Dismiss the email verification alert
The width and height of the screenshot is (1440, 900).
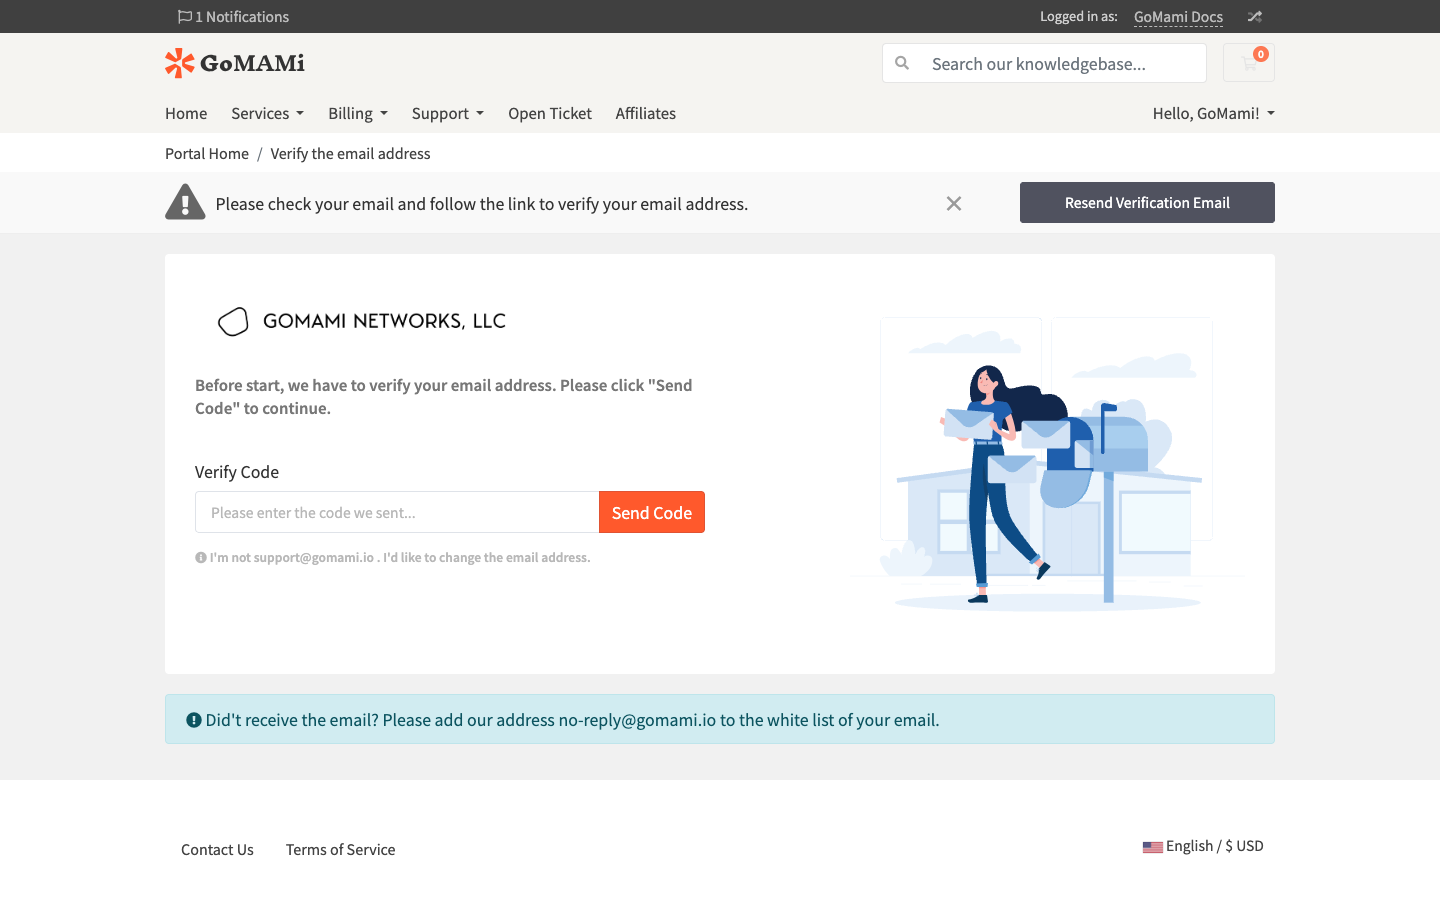(x=954, y=204)
